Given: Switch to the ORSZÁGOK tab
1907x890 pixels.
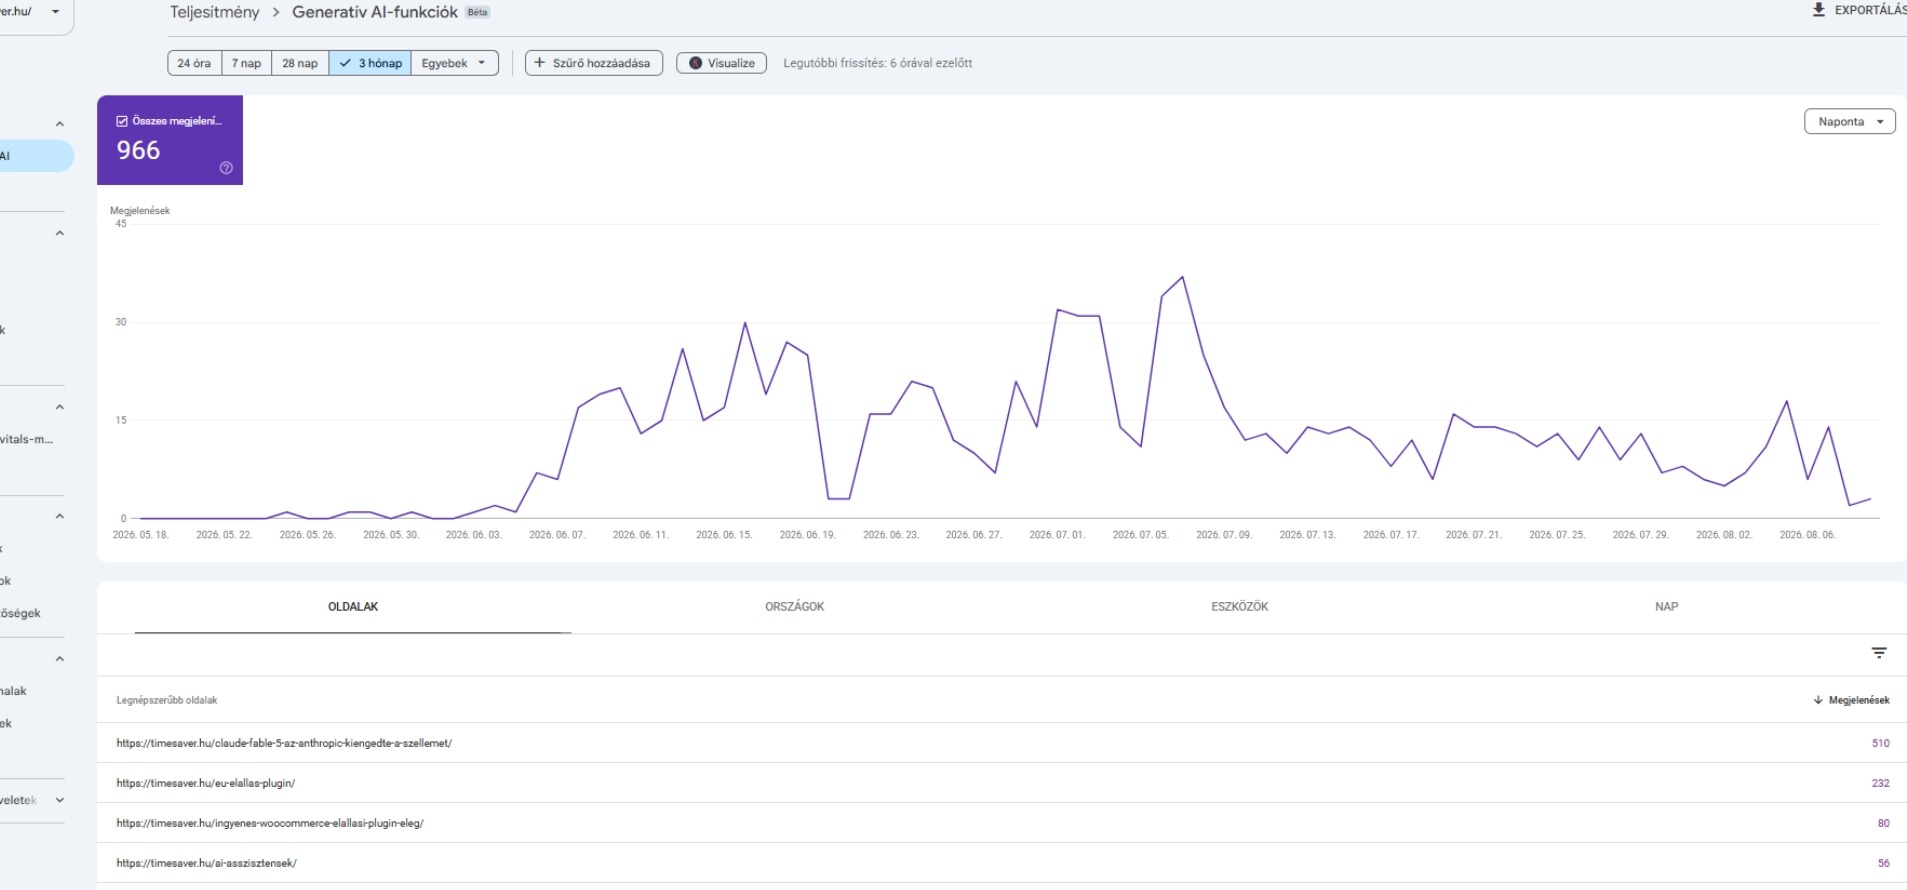Looking at the screenshot, I should 794,607.
